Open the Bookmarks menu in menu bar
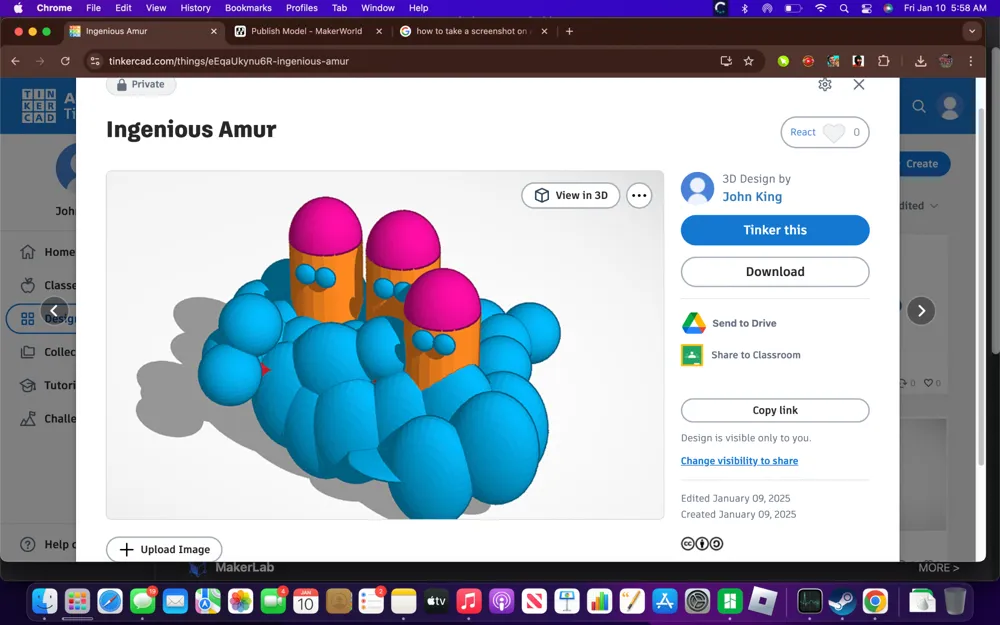Viewport: 1000px width, 625px height. [248, 8]
